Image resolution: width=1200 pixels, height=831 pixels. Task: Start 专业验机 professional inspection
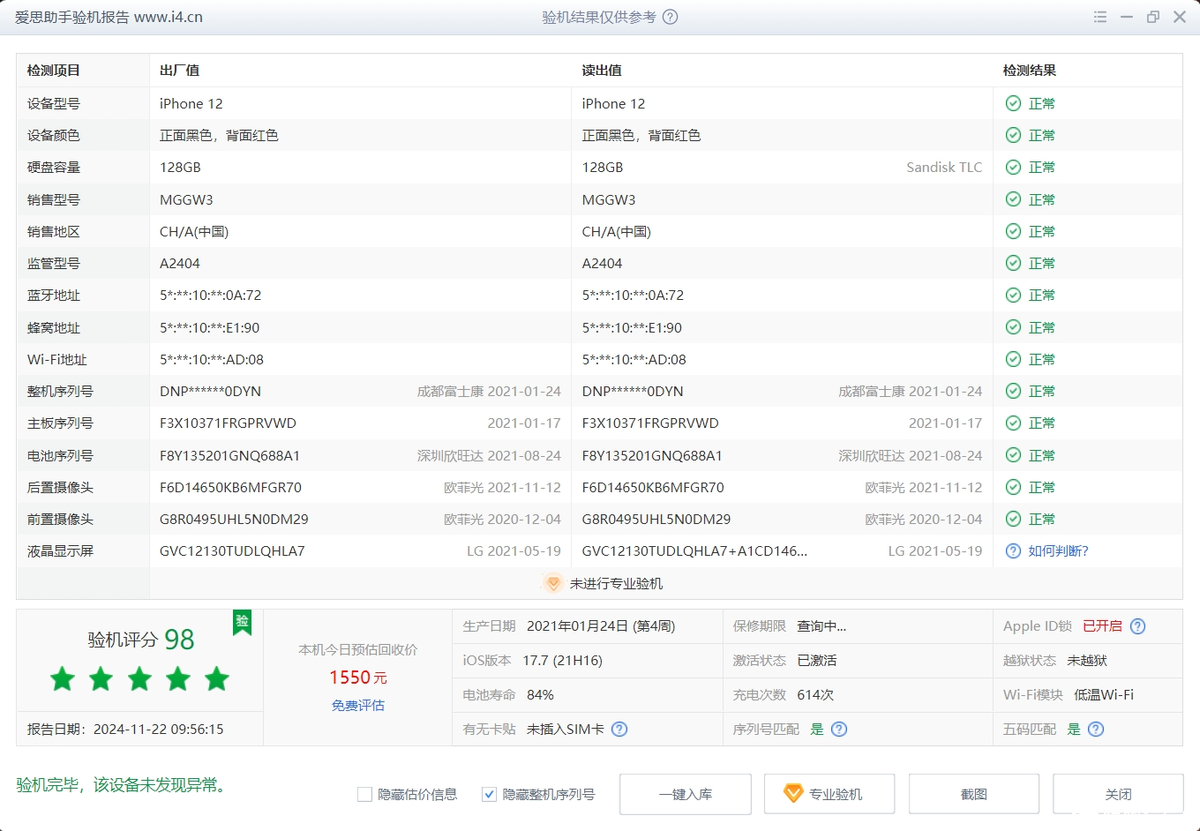[829, 794]
